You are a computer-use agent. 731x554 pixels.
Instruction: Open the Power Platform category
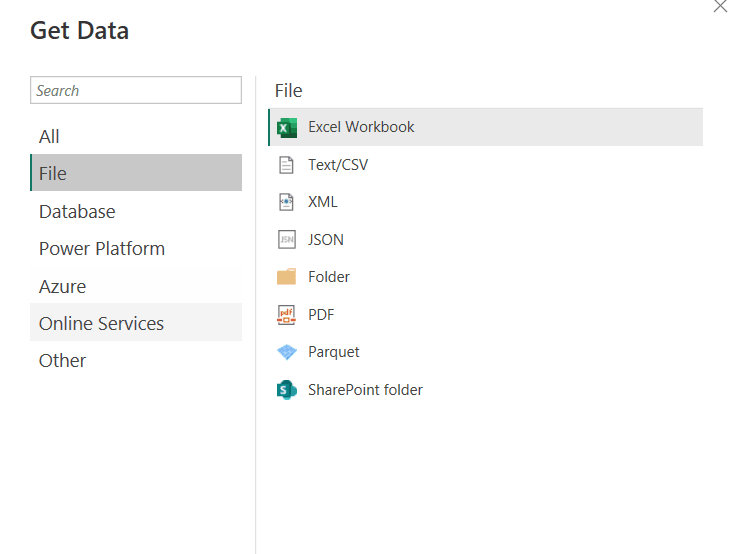[136, 249]
